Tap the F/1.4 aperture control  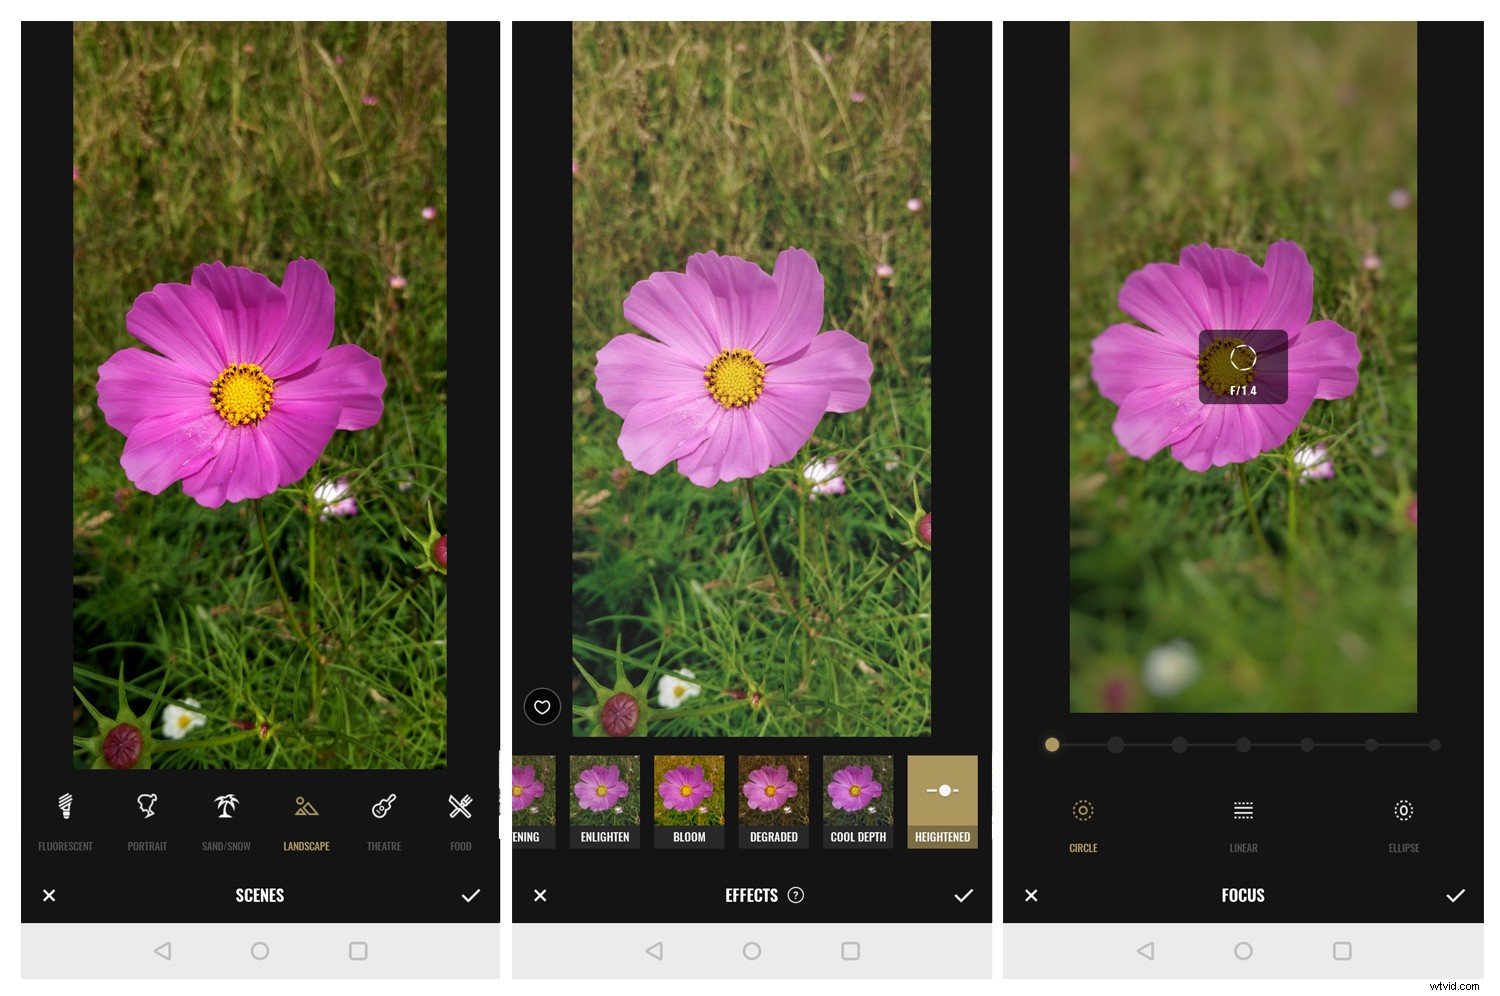coord(1242,365)
